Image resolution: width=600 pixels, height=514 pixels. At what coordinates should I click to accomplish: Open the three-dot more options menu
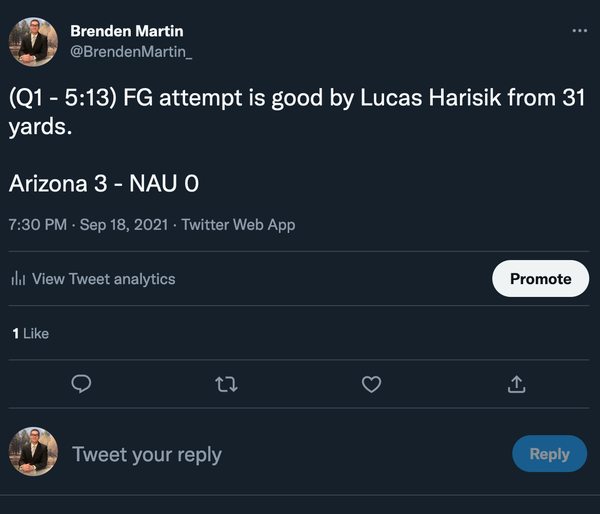tap(580, 31)
